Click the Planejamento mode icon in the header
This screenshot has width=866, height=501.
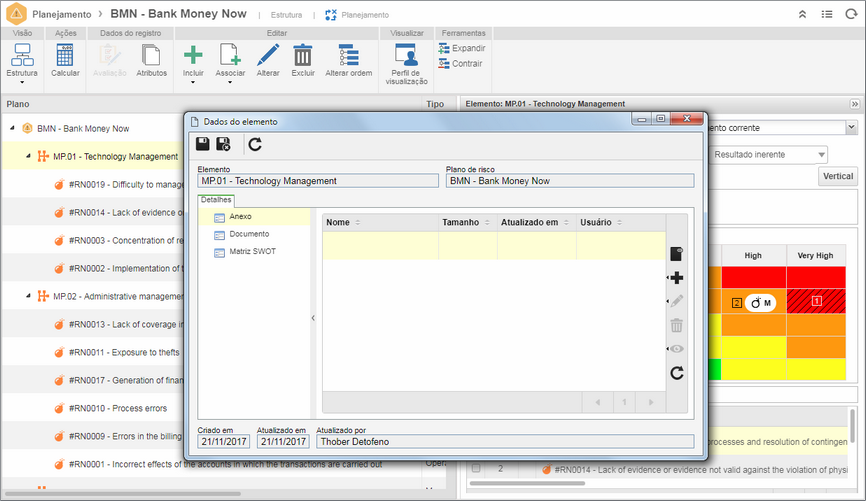pyautogui.click(x=330, y=15)
